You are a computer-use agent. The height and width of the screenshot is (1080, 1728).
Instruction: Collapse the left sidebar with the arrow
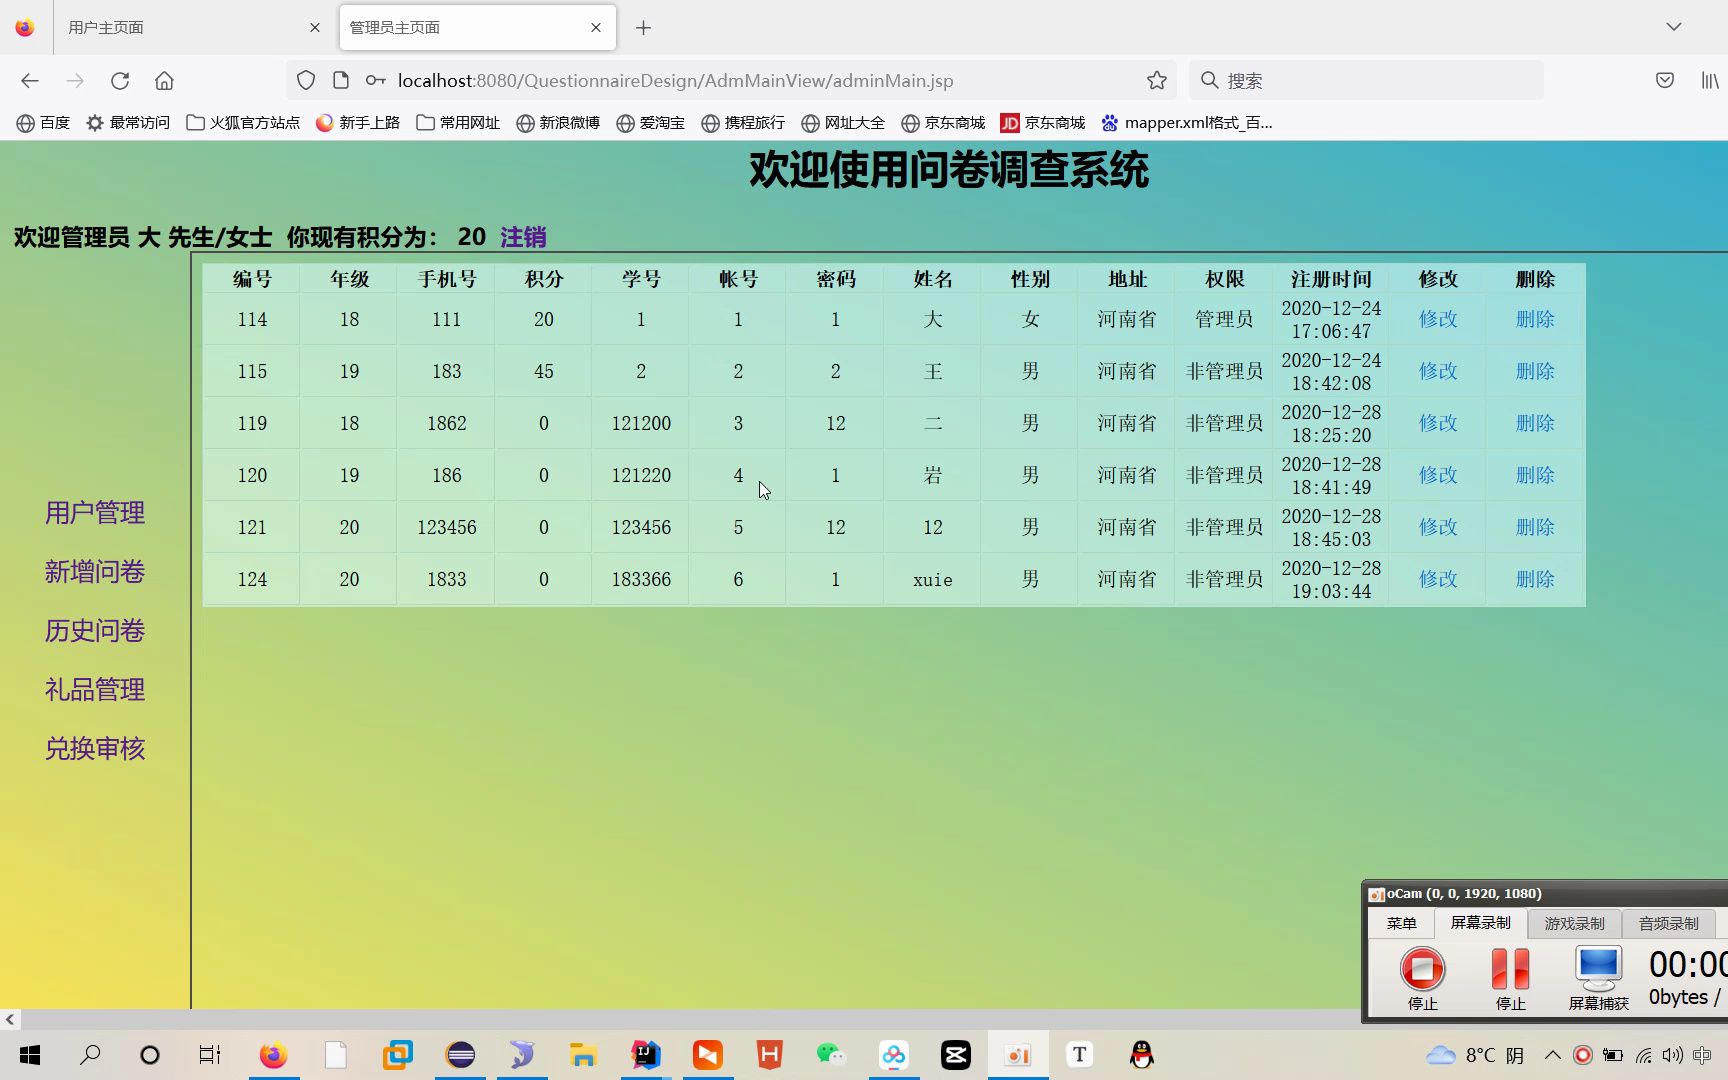[9, 1019]
